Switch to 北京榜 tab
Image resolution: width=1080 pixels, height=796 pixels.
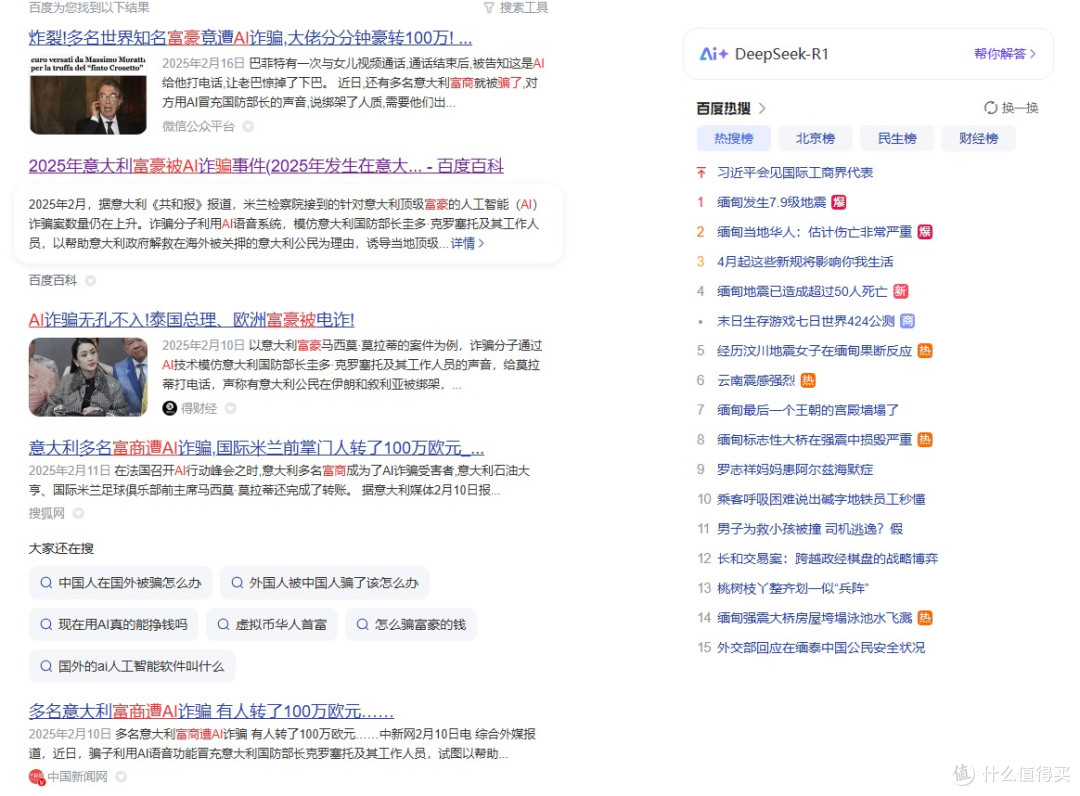click(815, 138)
